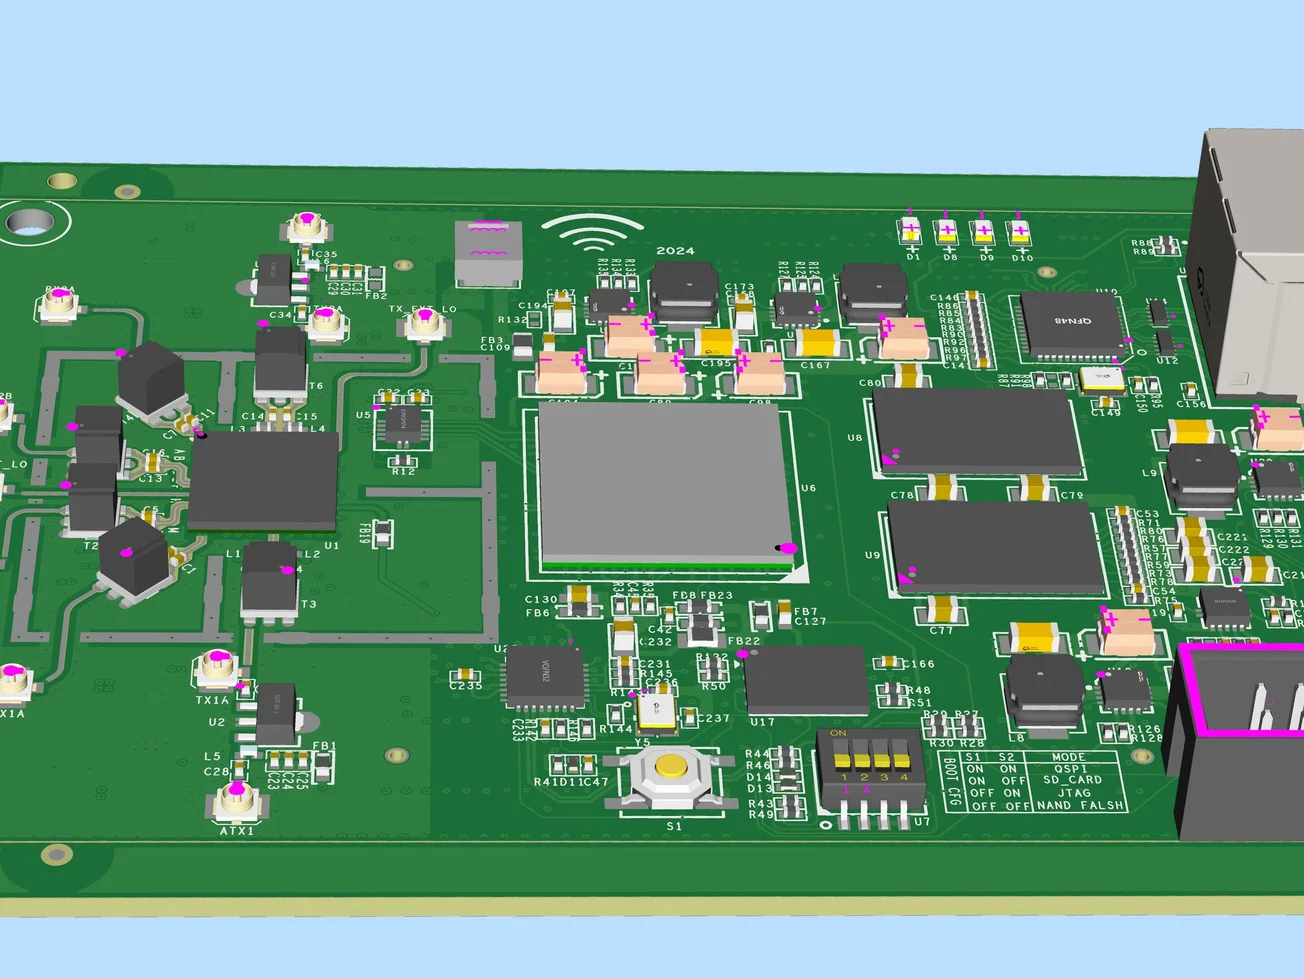
Task: Click the BOOT CFG silkscreen label
Action: click(952, 782)
